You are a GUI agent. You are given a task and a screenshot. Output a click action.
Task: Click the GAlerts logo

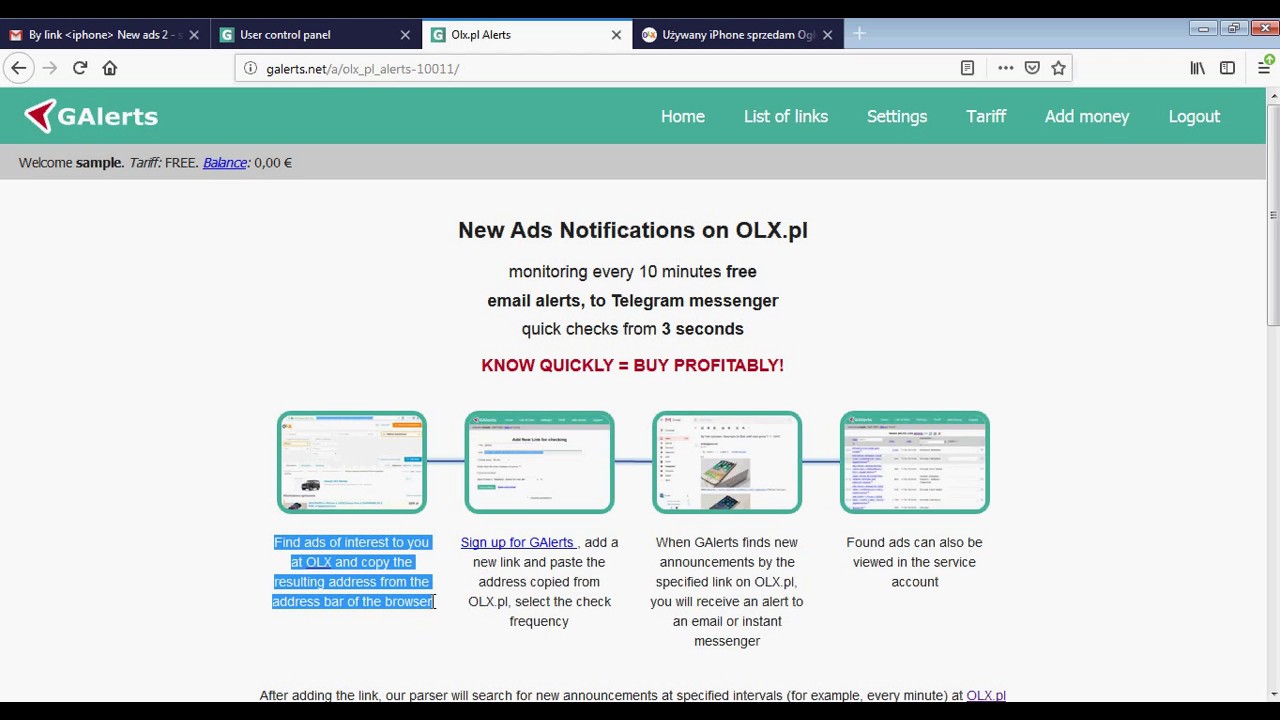91,116
